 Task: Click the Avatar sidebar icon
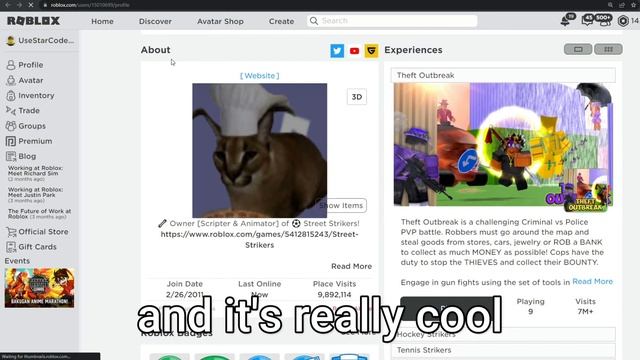coord(11,80)
